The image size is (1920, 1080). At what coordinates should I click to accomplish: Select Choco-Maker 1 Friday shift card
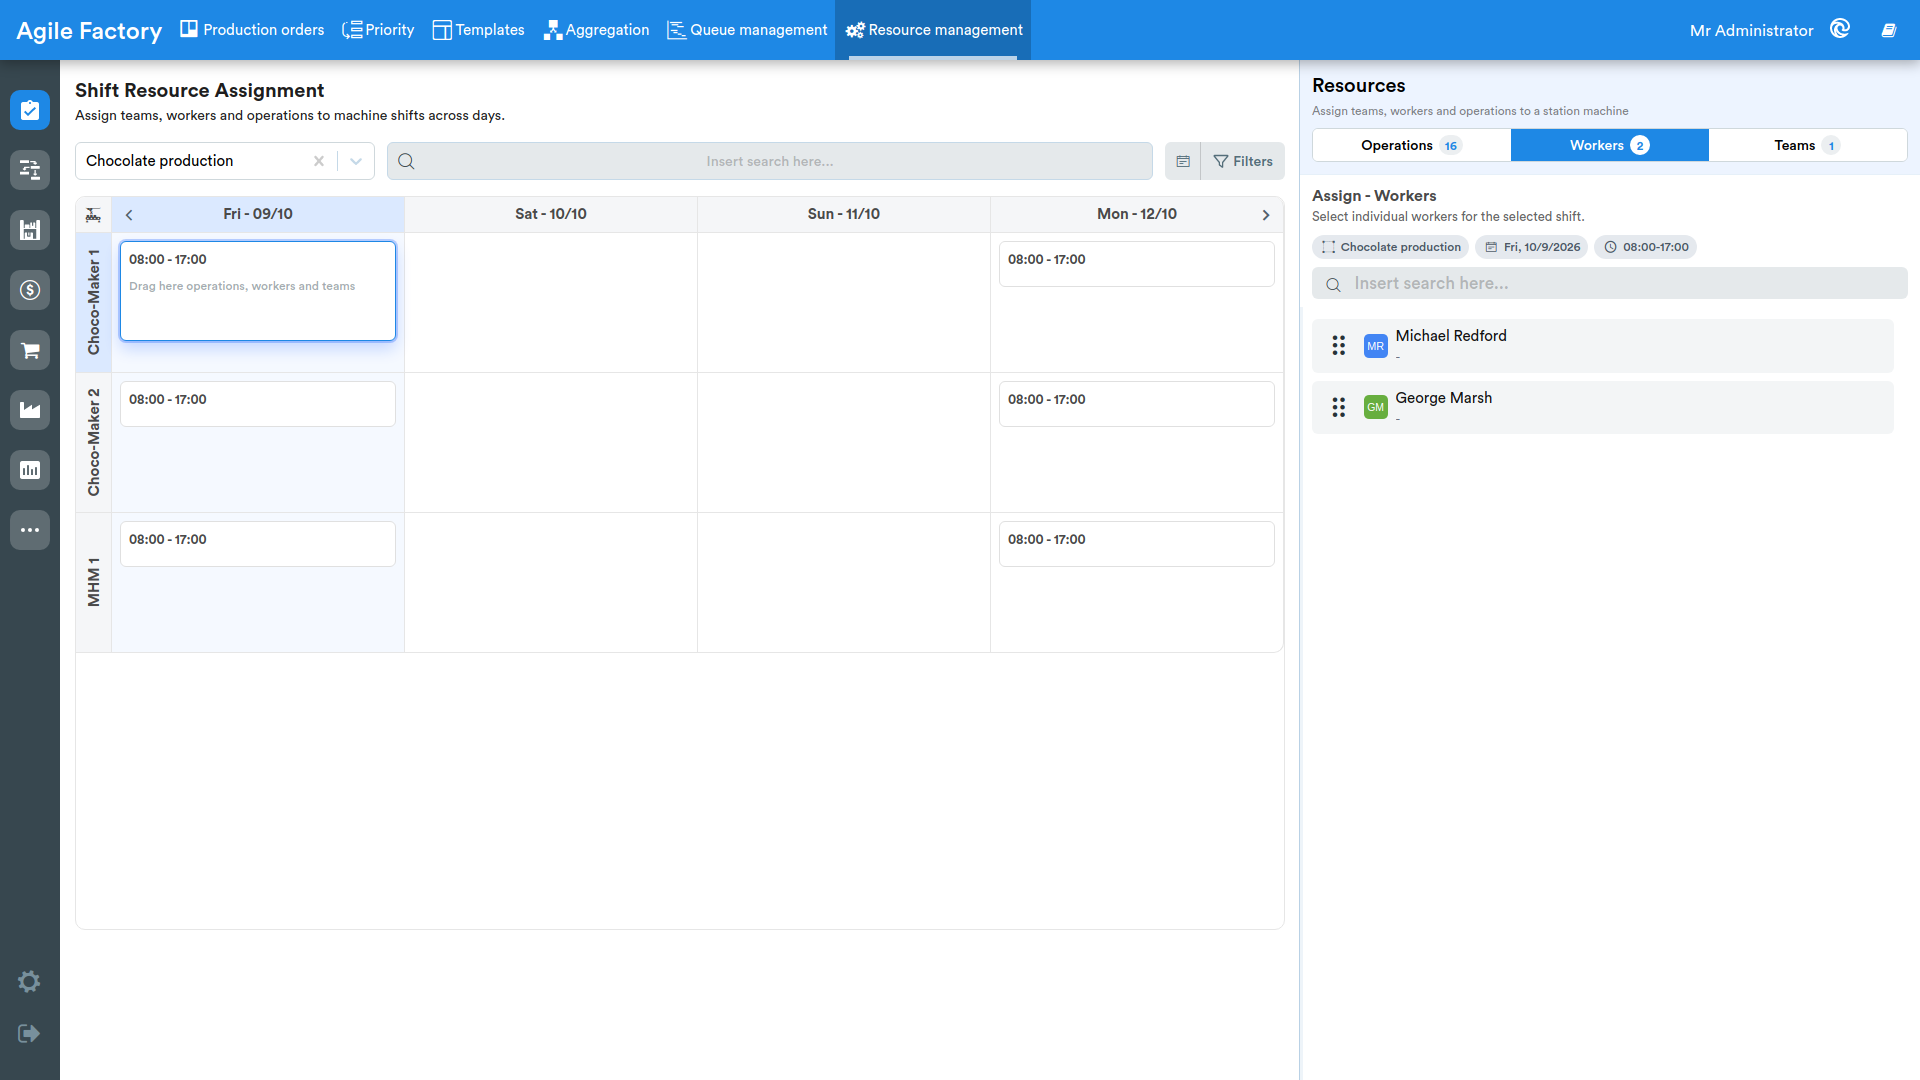258,291
